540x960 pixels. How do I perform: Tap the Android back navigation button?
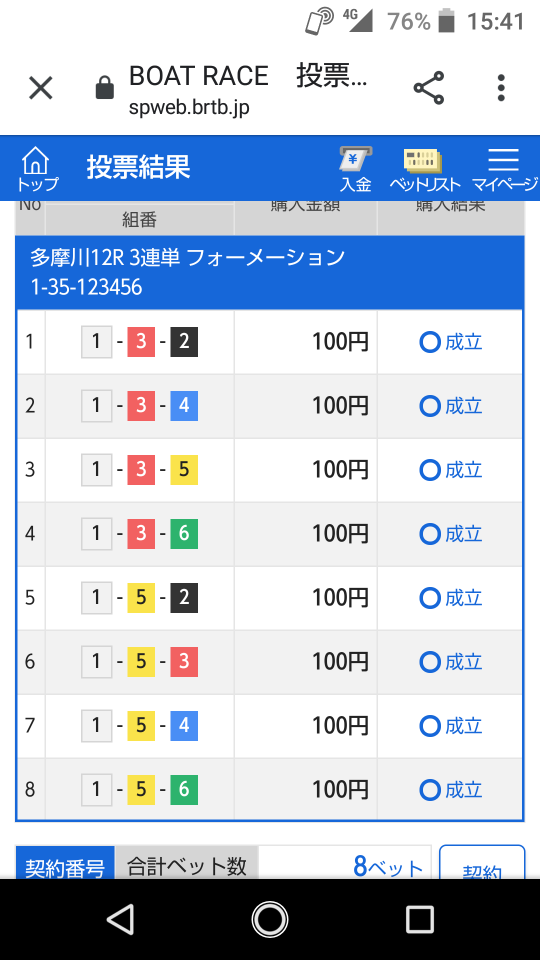click(119, 919)
